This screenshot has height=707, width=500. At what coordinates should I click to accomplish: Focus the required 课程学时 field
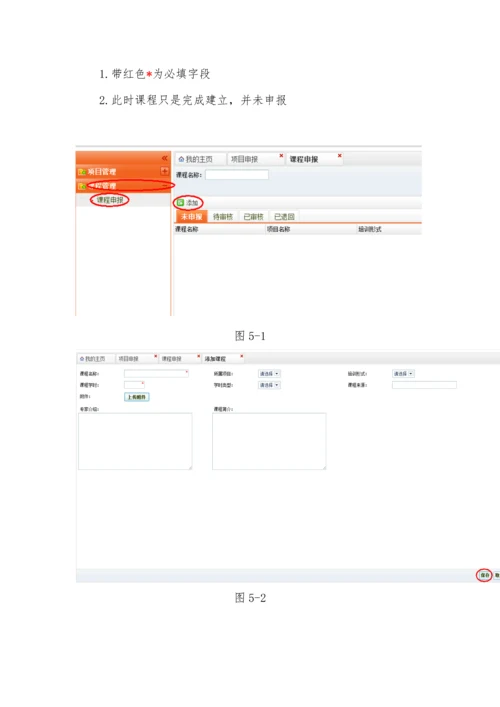134,385
